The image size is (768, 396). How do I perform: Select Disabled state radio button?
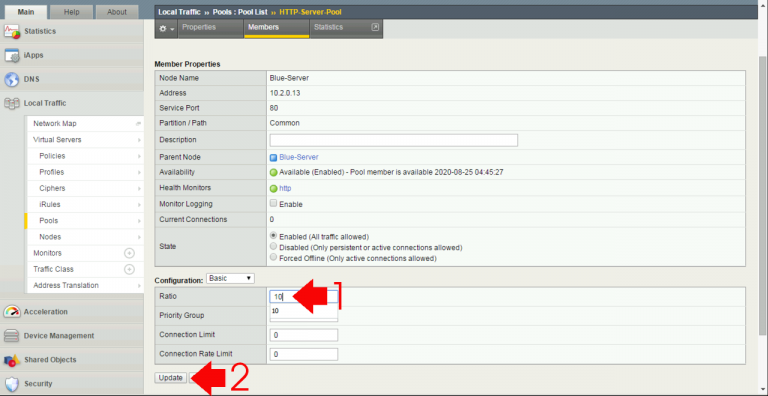point(274,247)
